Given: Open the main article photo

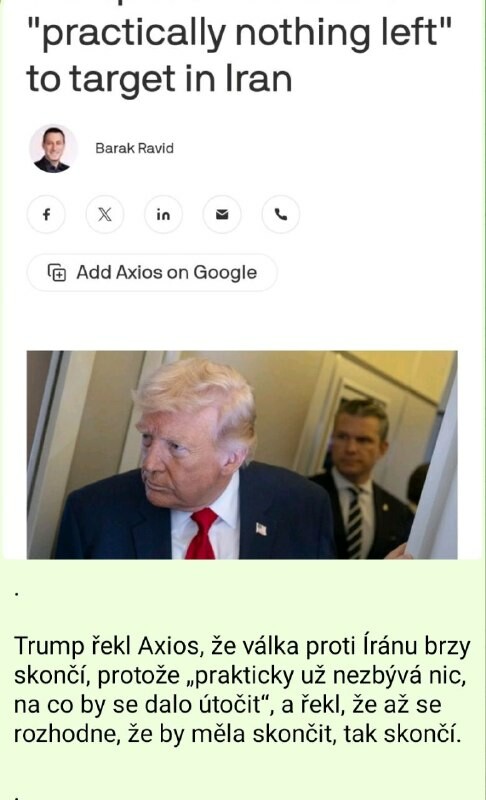Looking at the screenshot, I should tap(242, 455).
